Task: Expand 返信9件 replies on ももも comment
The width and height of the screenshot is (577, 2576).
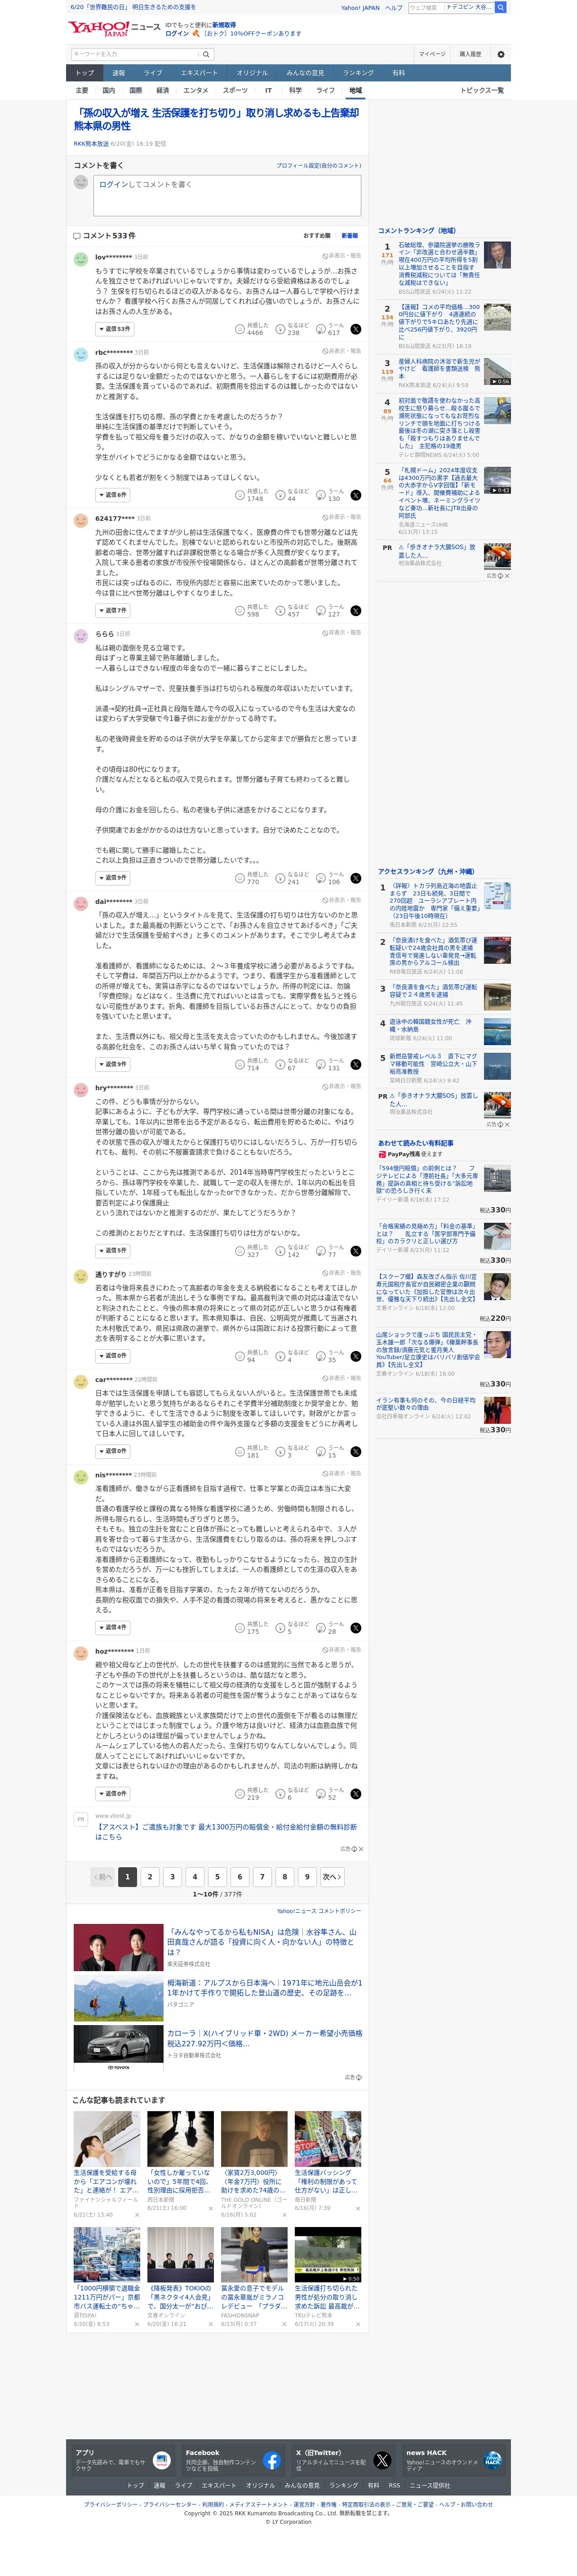Action: 112,877
